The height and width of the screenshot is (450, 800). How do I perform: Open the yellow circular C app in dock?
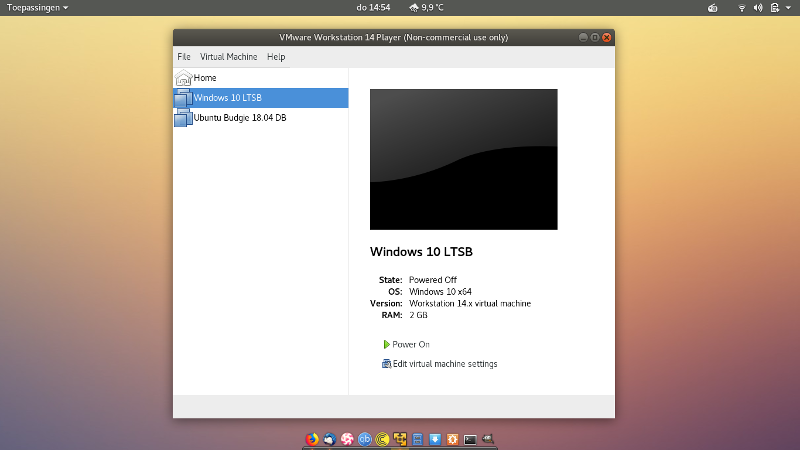[x=382, y=439]
